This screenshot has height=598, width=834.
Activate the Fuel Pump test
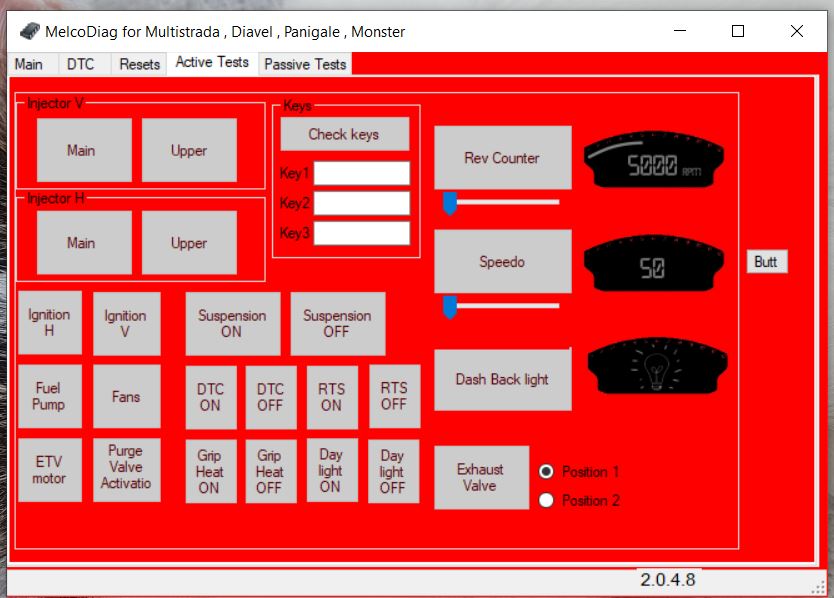point(49,396)
